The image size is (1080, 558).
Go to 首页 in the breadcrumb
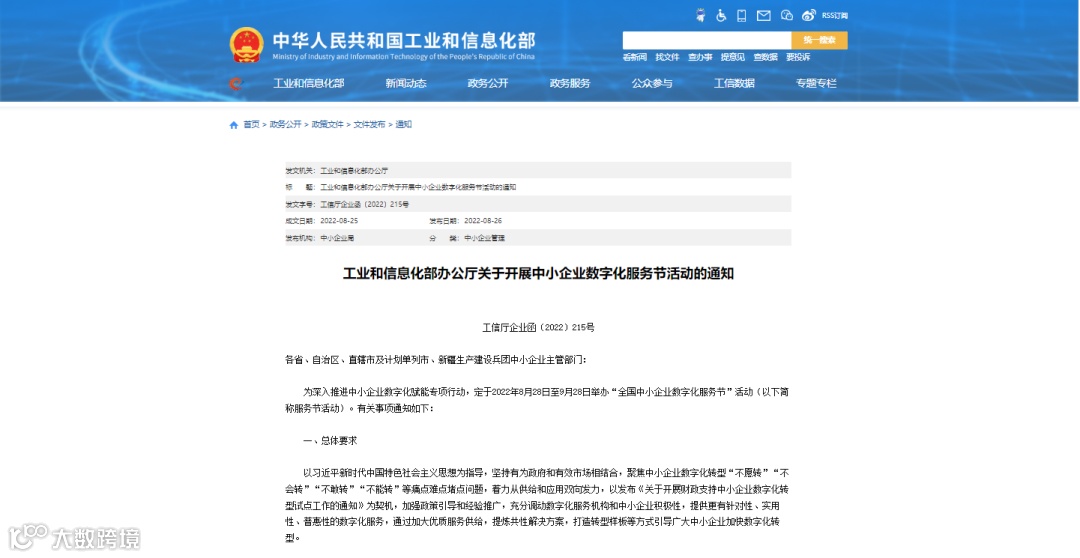pyautogui.click(x=251, y=125)
